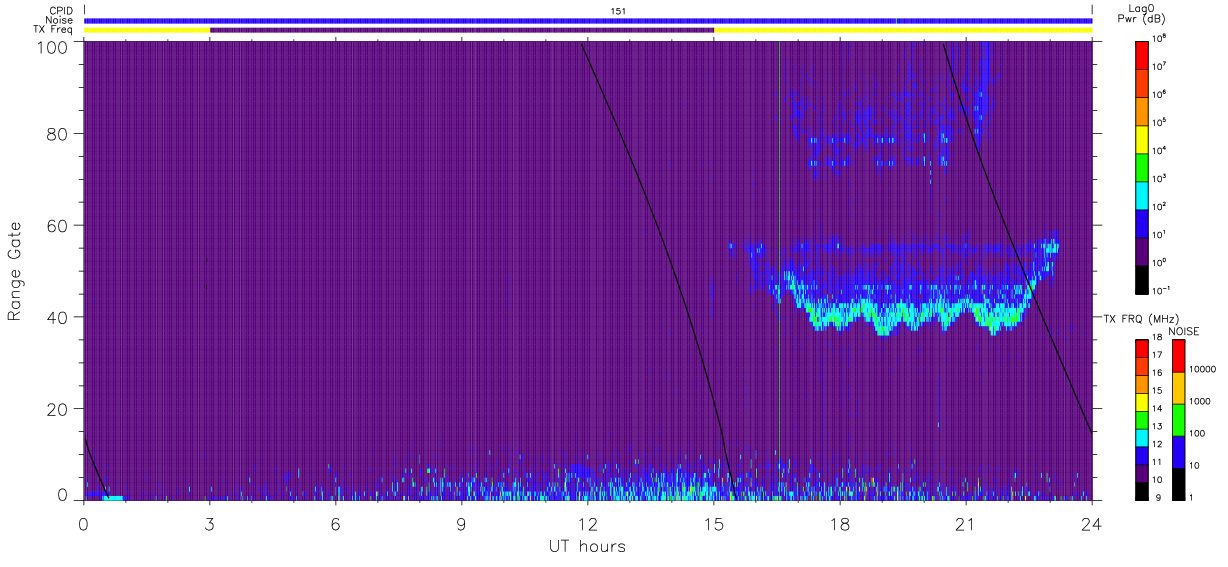Click the purple section of the TX Freq bar

tap(462, 30)
